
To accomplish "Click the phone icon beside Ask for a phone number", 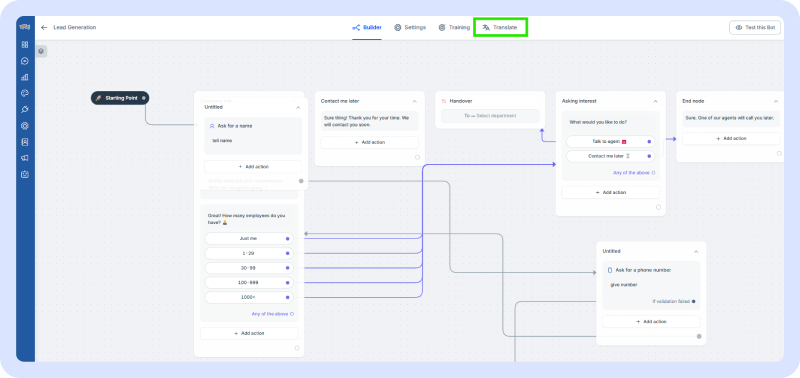I will coord(610,270).
